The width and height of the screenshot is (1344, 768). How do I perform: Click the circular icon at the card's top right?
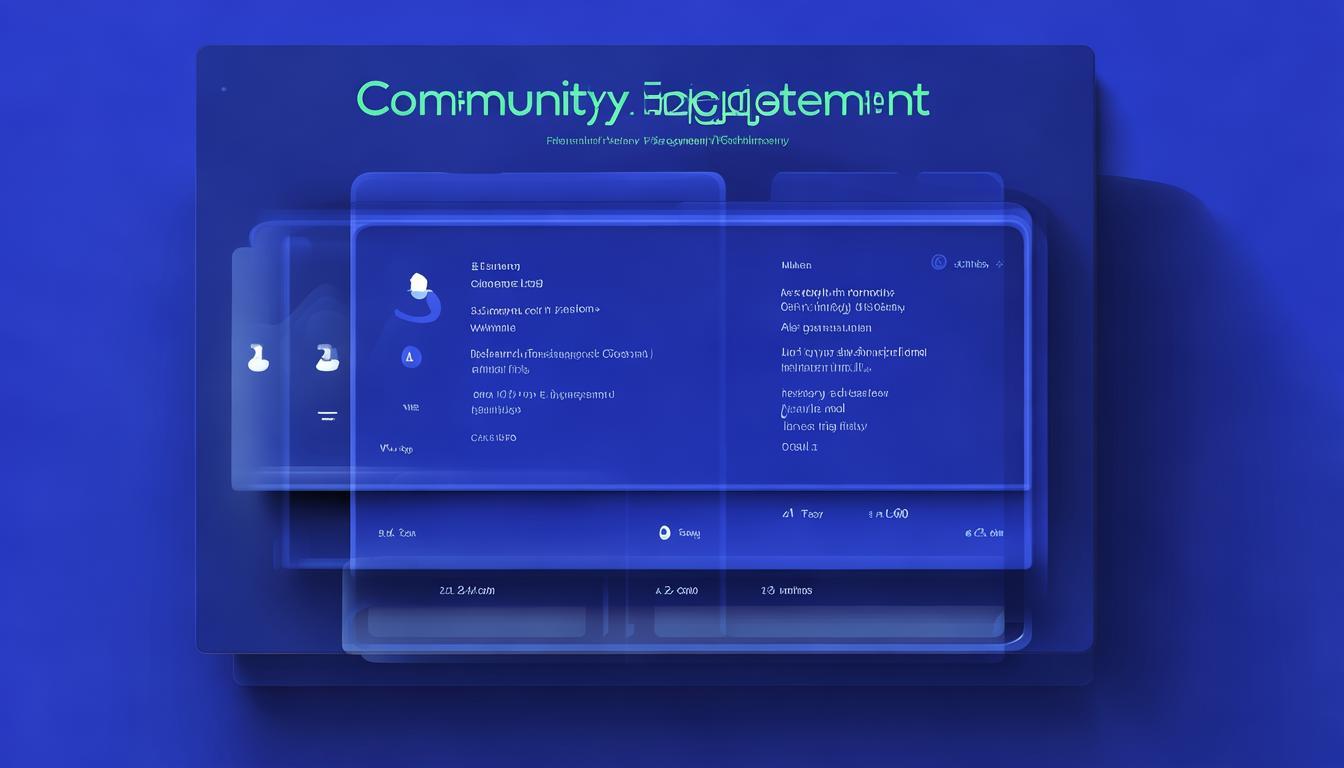click(x=939, y=263)
